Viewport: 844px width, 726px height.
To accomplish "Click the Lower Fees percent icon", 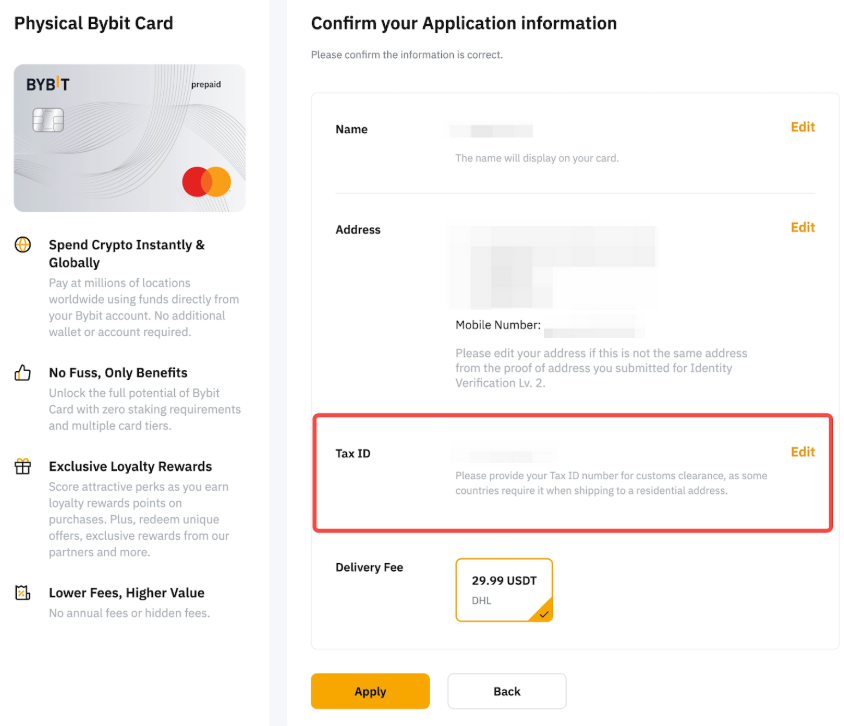I will coord(22,593).
